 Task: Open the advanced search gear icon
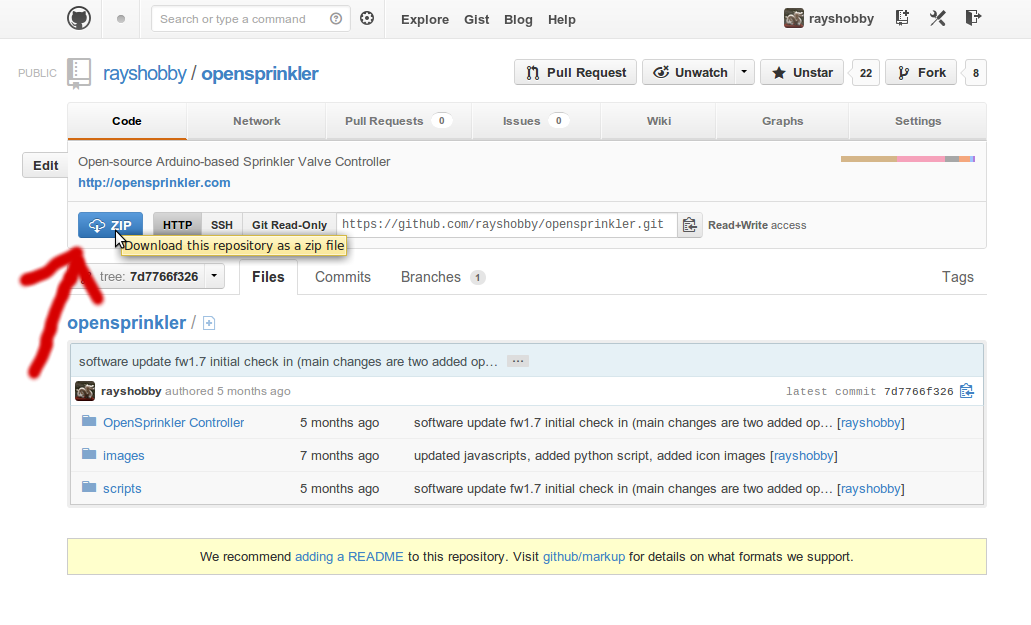click(367, 18)
